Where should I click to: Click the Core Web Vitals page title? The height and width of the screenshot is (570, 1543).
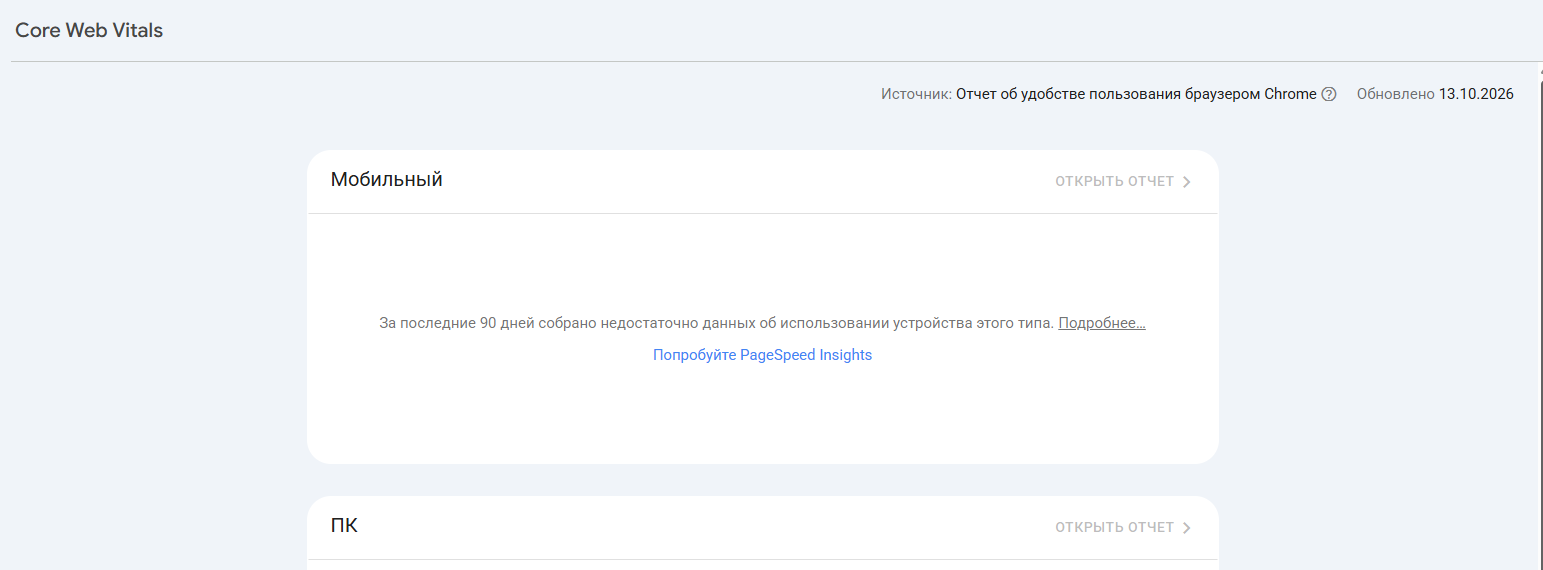(x=89, y=30)
